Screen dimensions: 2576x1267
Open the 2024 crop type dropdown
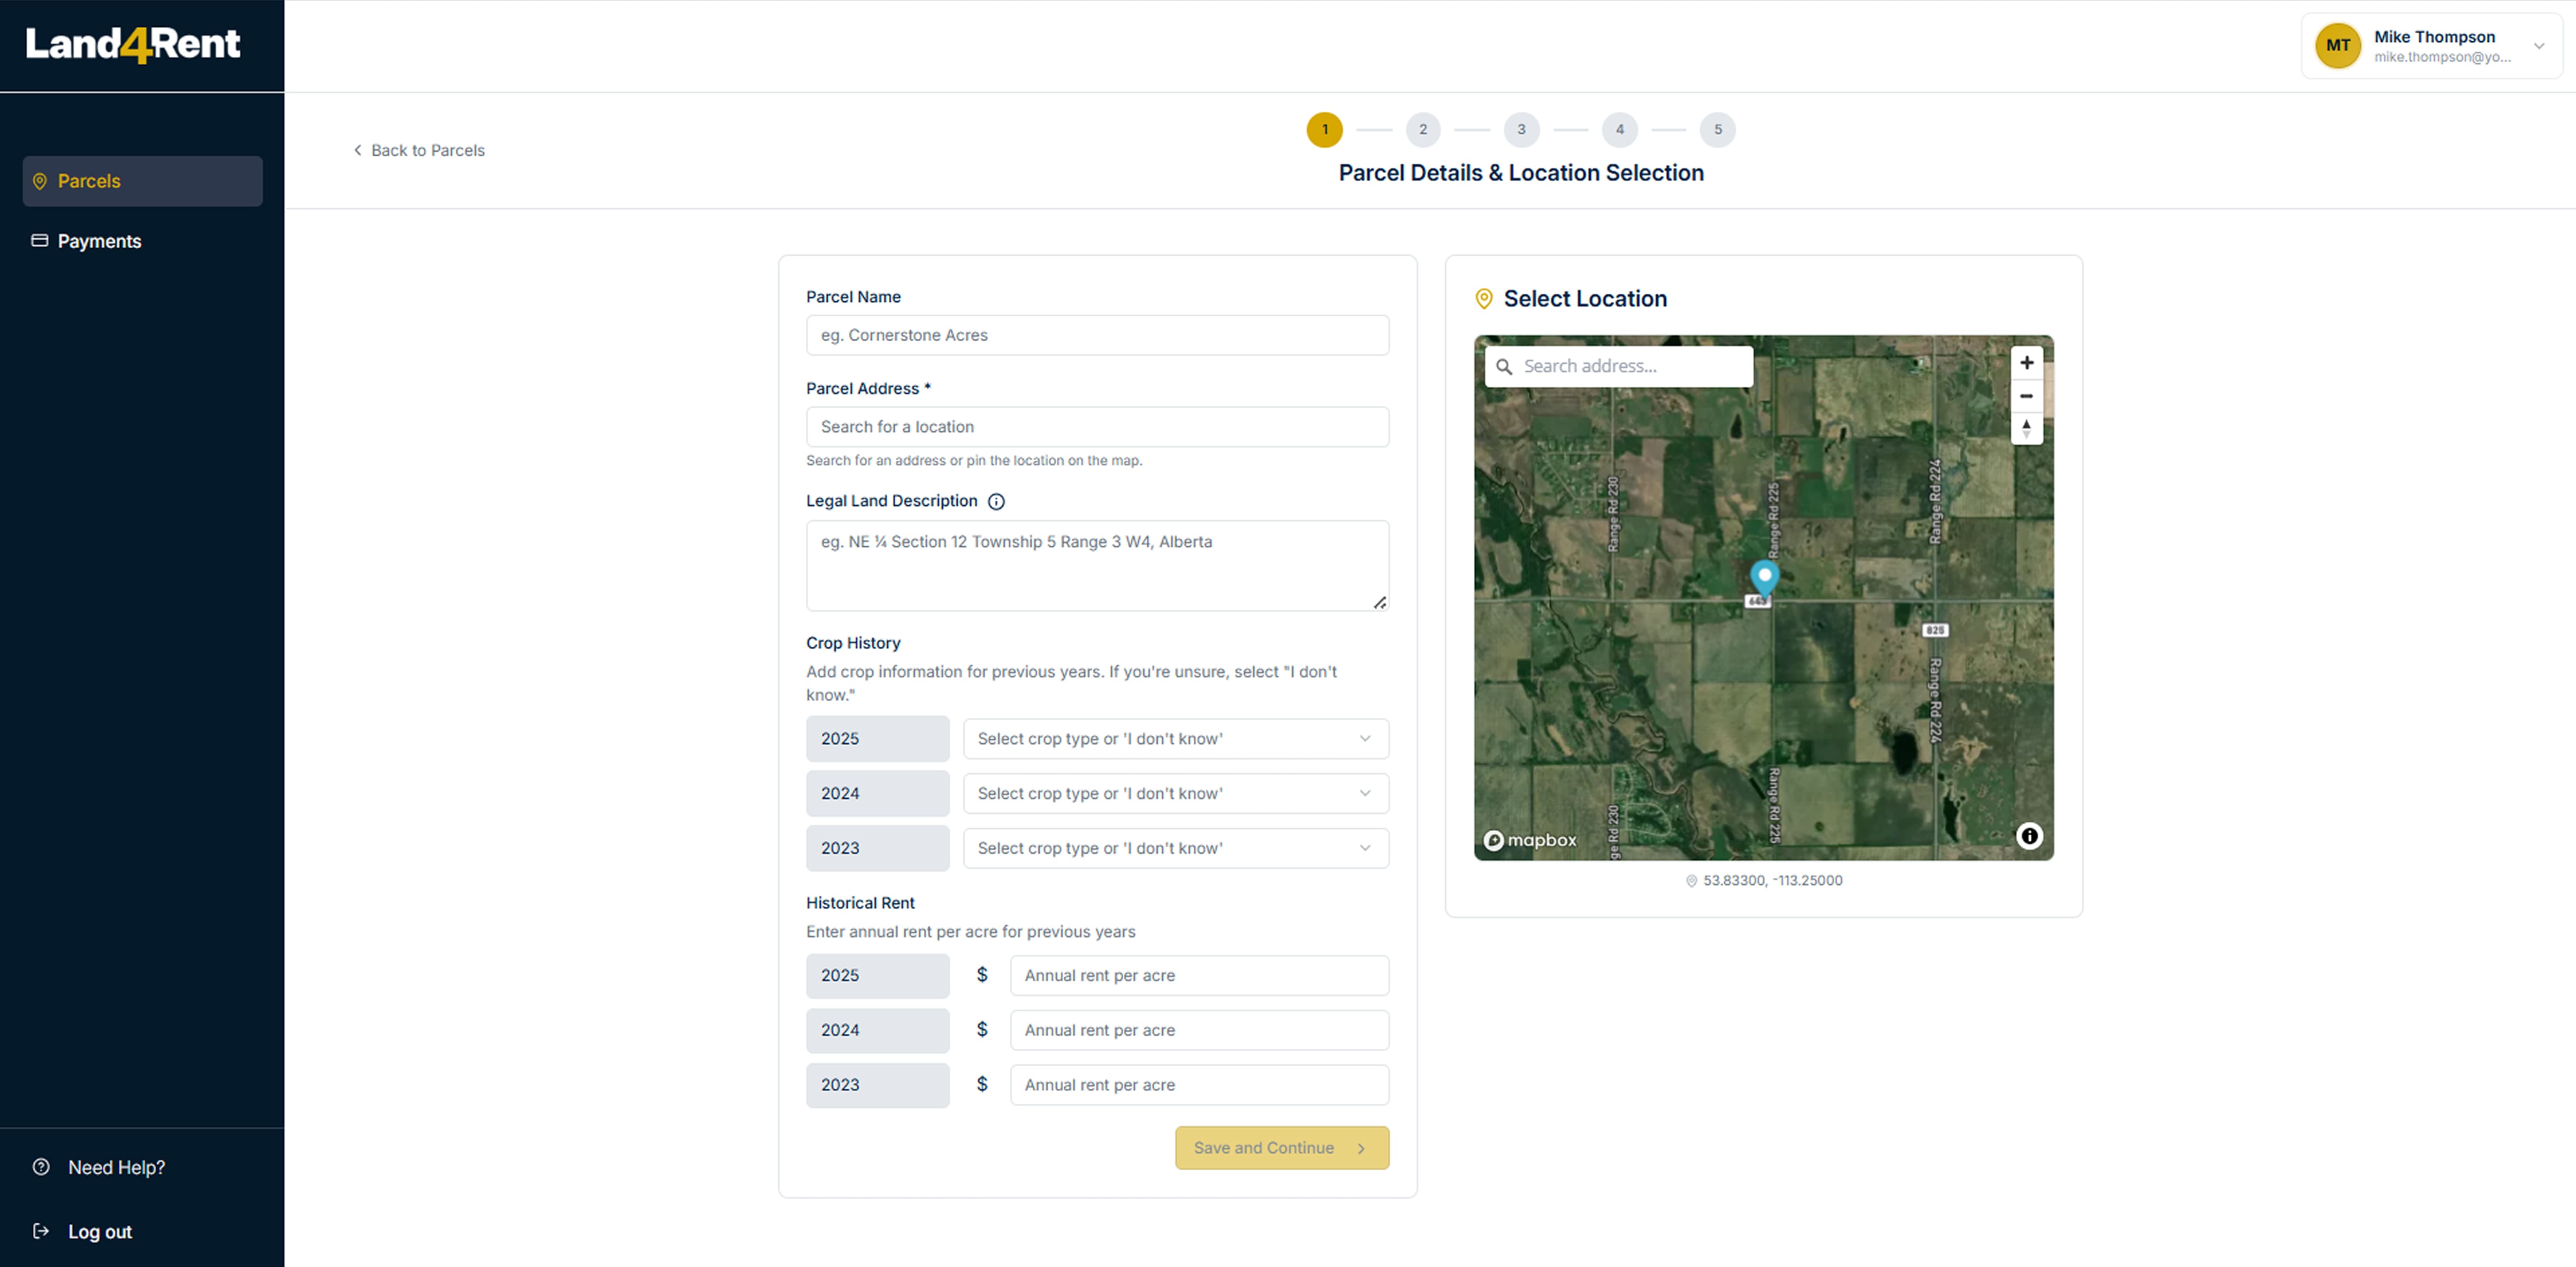1175,794
